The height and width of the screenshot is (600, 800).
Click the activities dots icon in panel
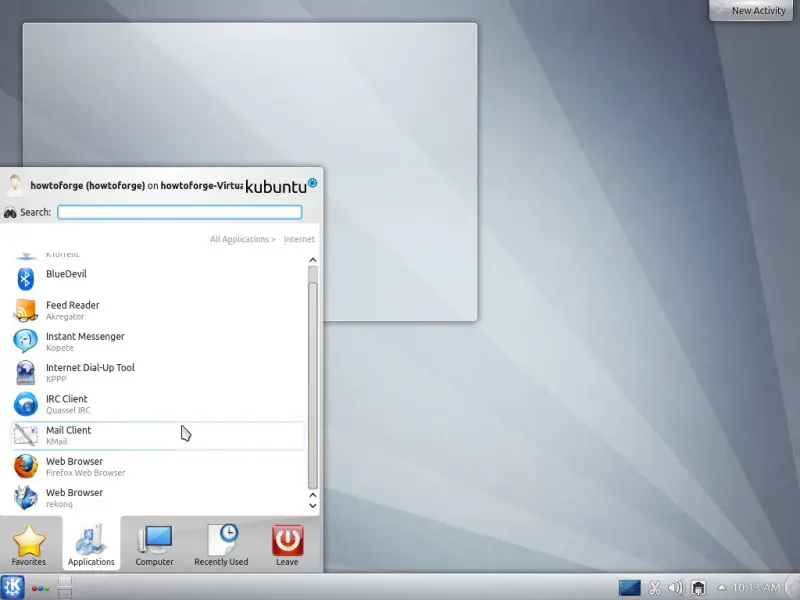40,588
